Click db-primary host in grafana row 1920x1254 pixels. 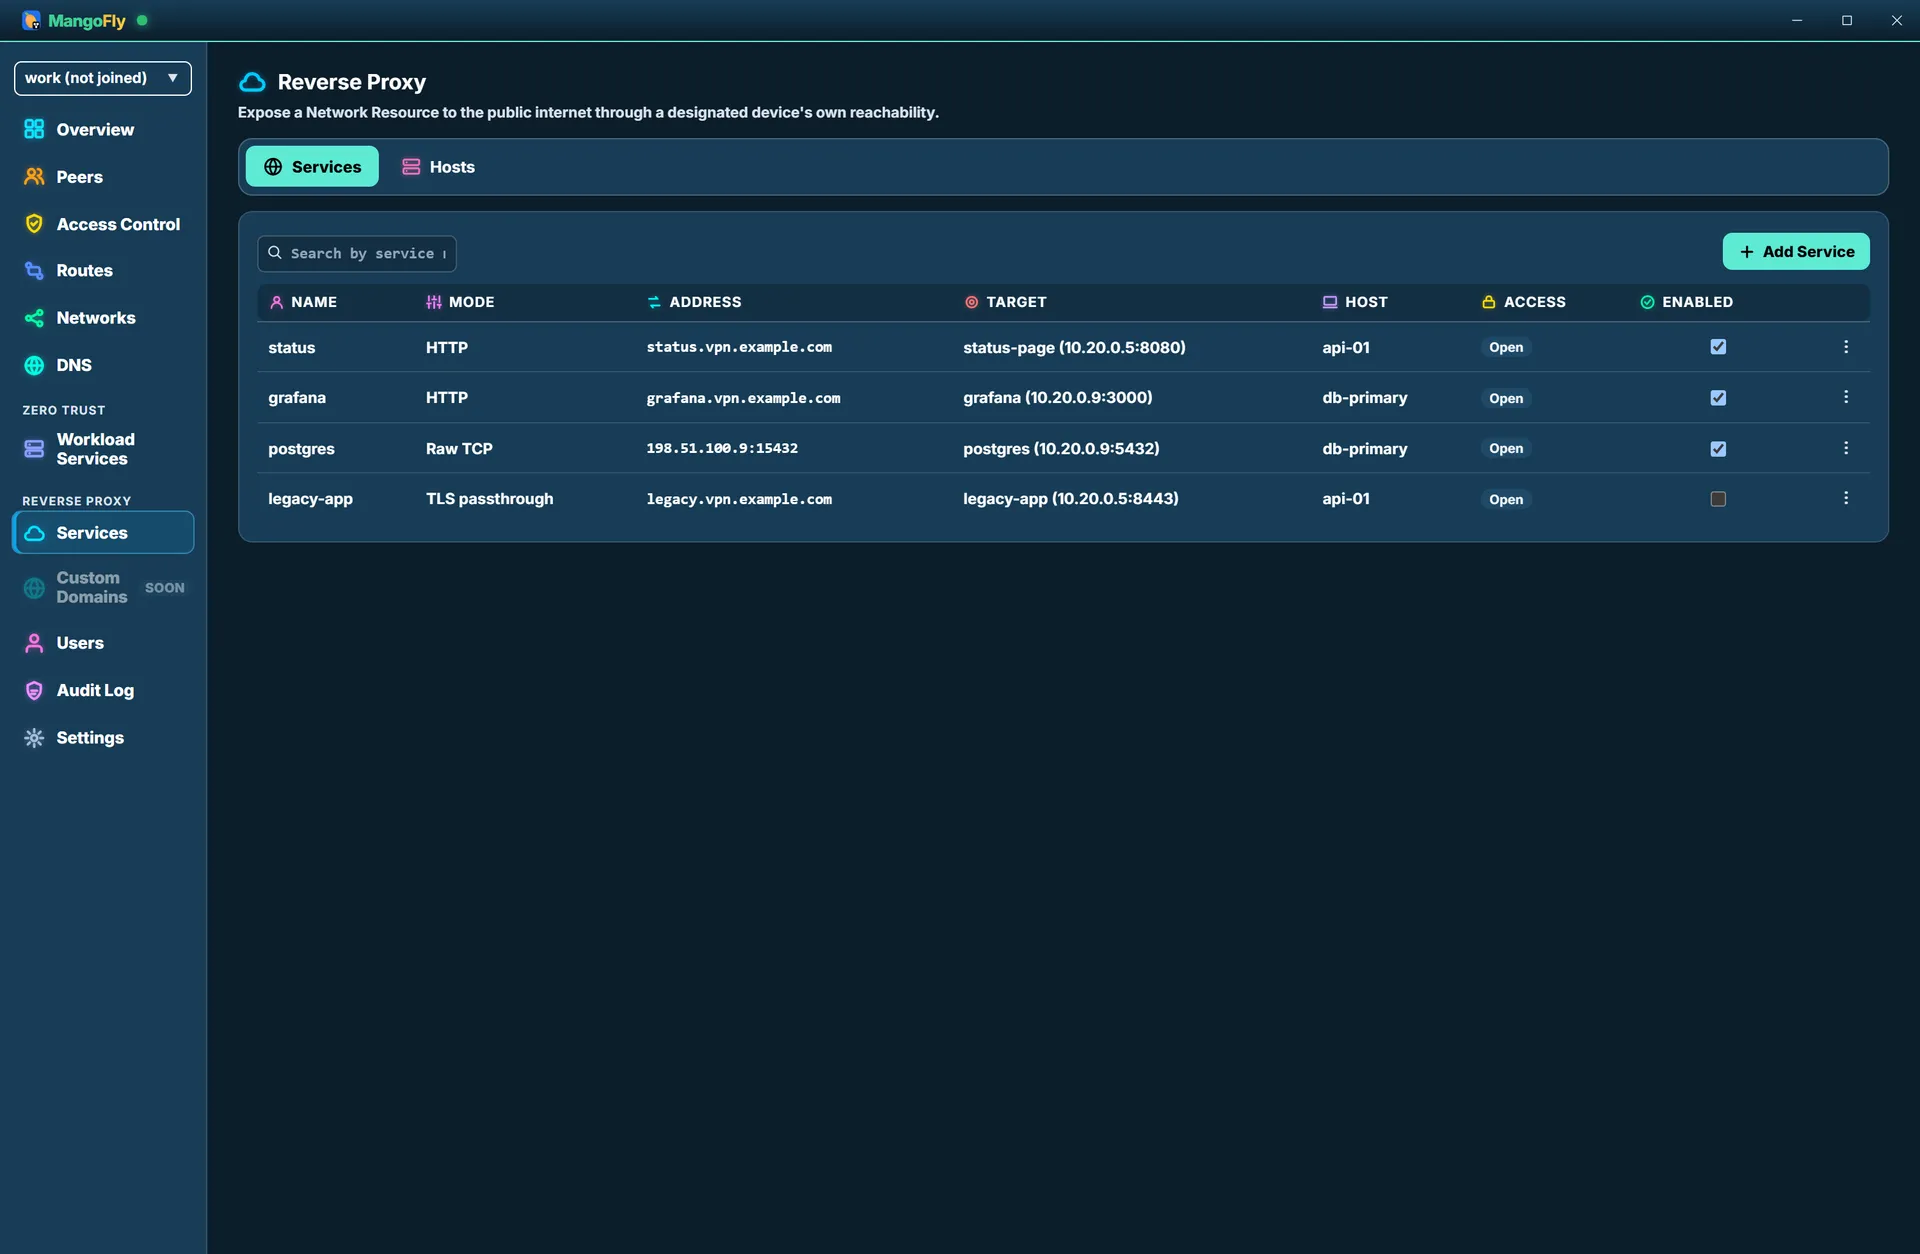coord(1364,397)
